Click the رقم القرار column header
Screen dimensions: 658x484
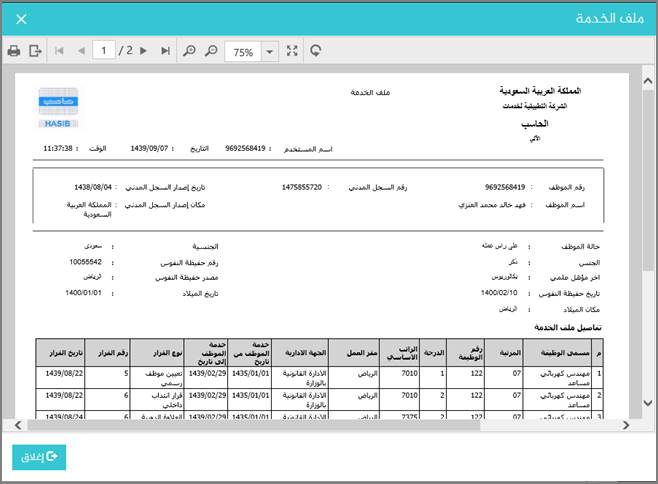pos(107,353)
